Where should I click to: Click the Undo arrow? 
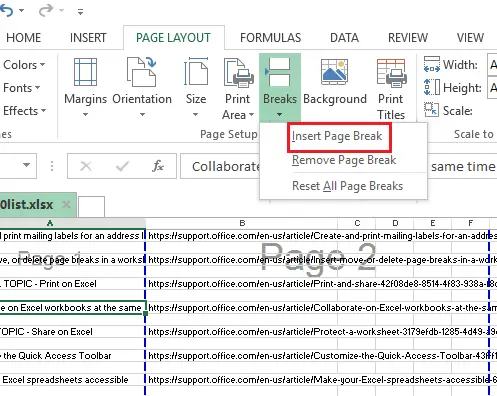click(x=7, y=10)
